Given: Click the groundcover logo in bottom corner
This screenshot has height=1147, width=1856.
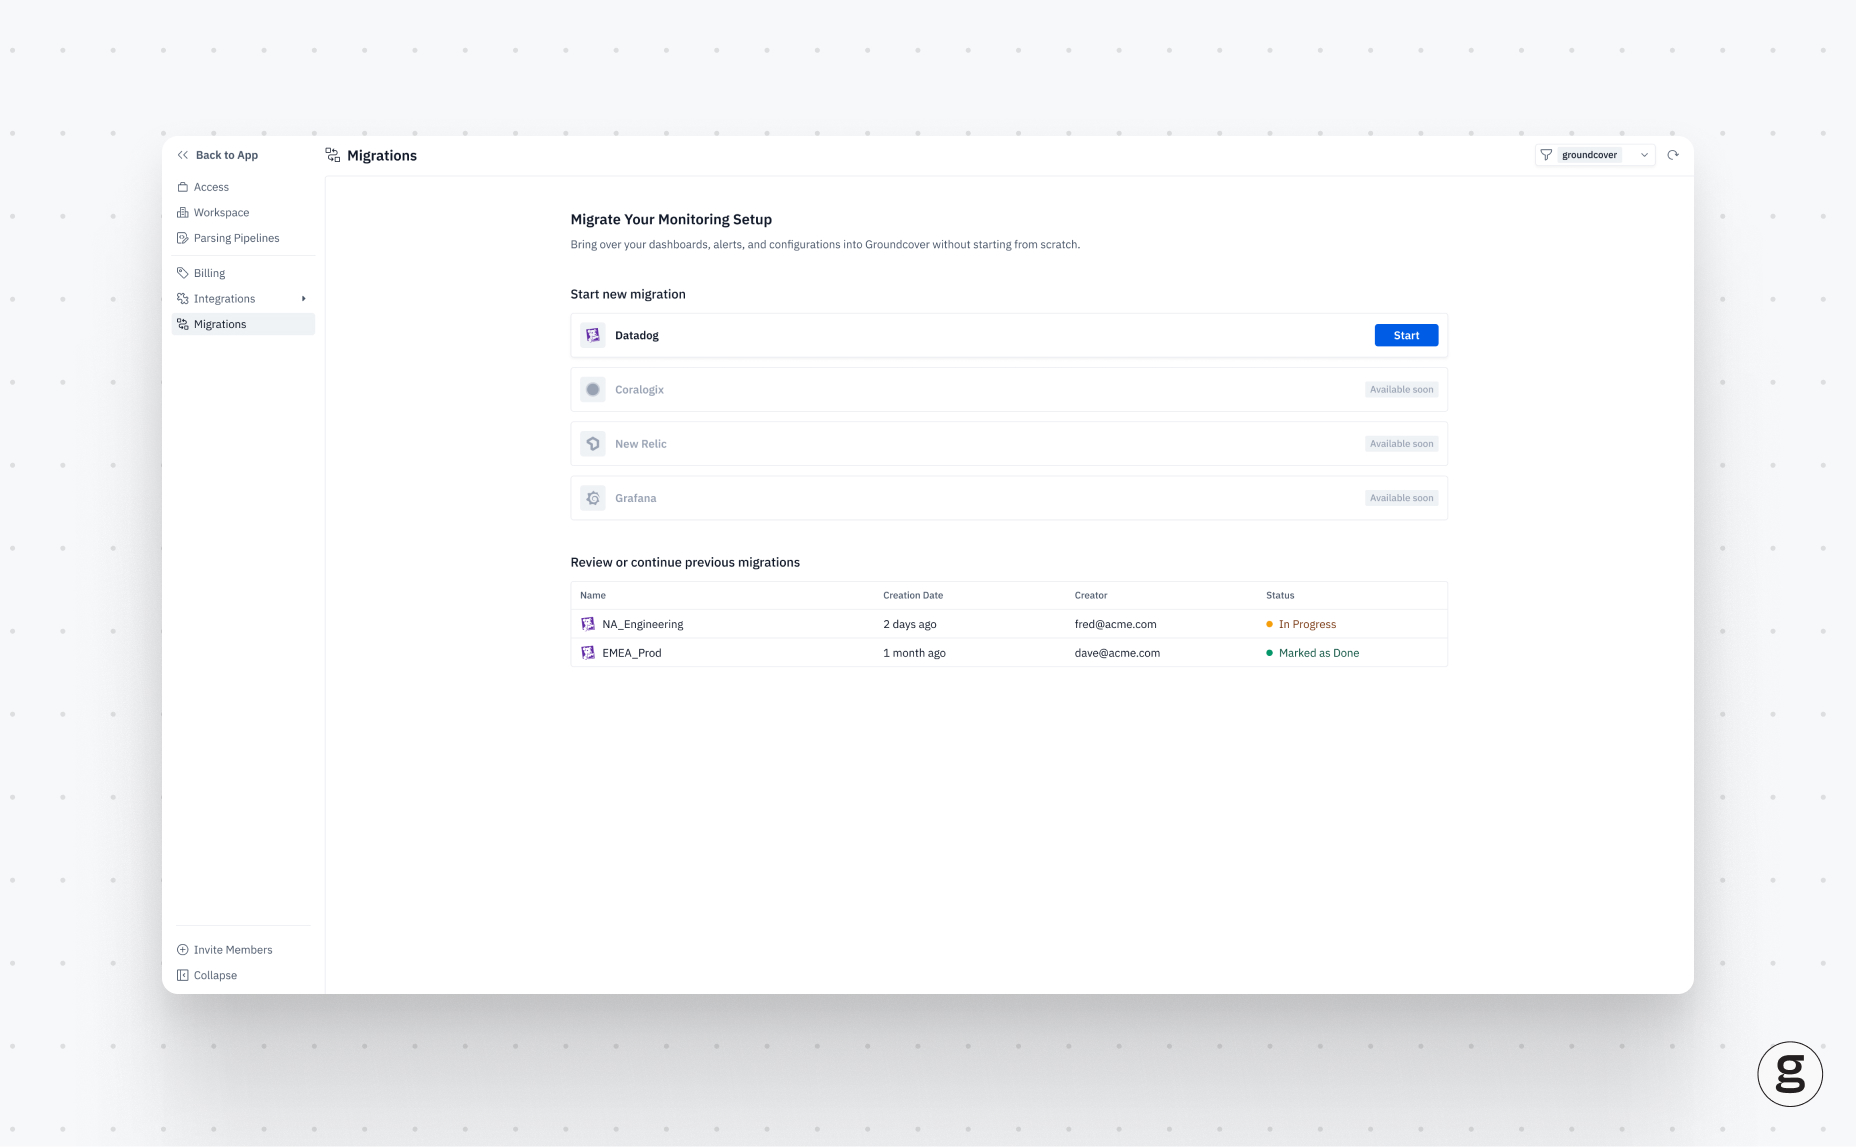Looking at the screenshot, I should (1790, 1074).
